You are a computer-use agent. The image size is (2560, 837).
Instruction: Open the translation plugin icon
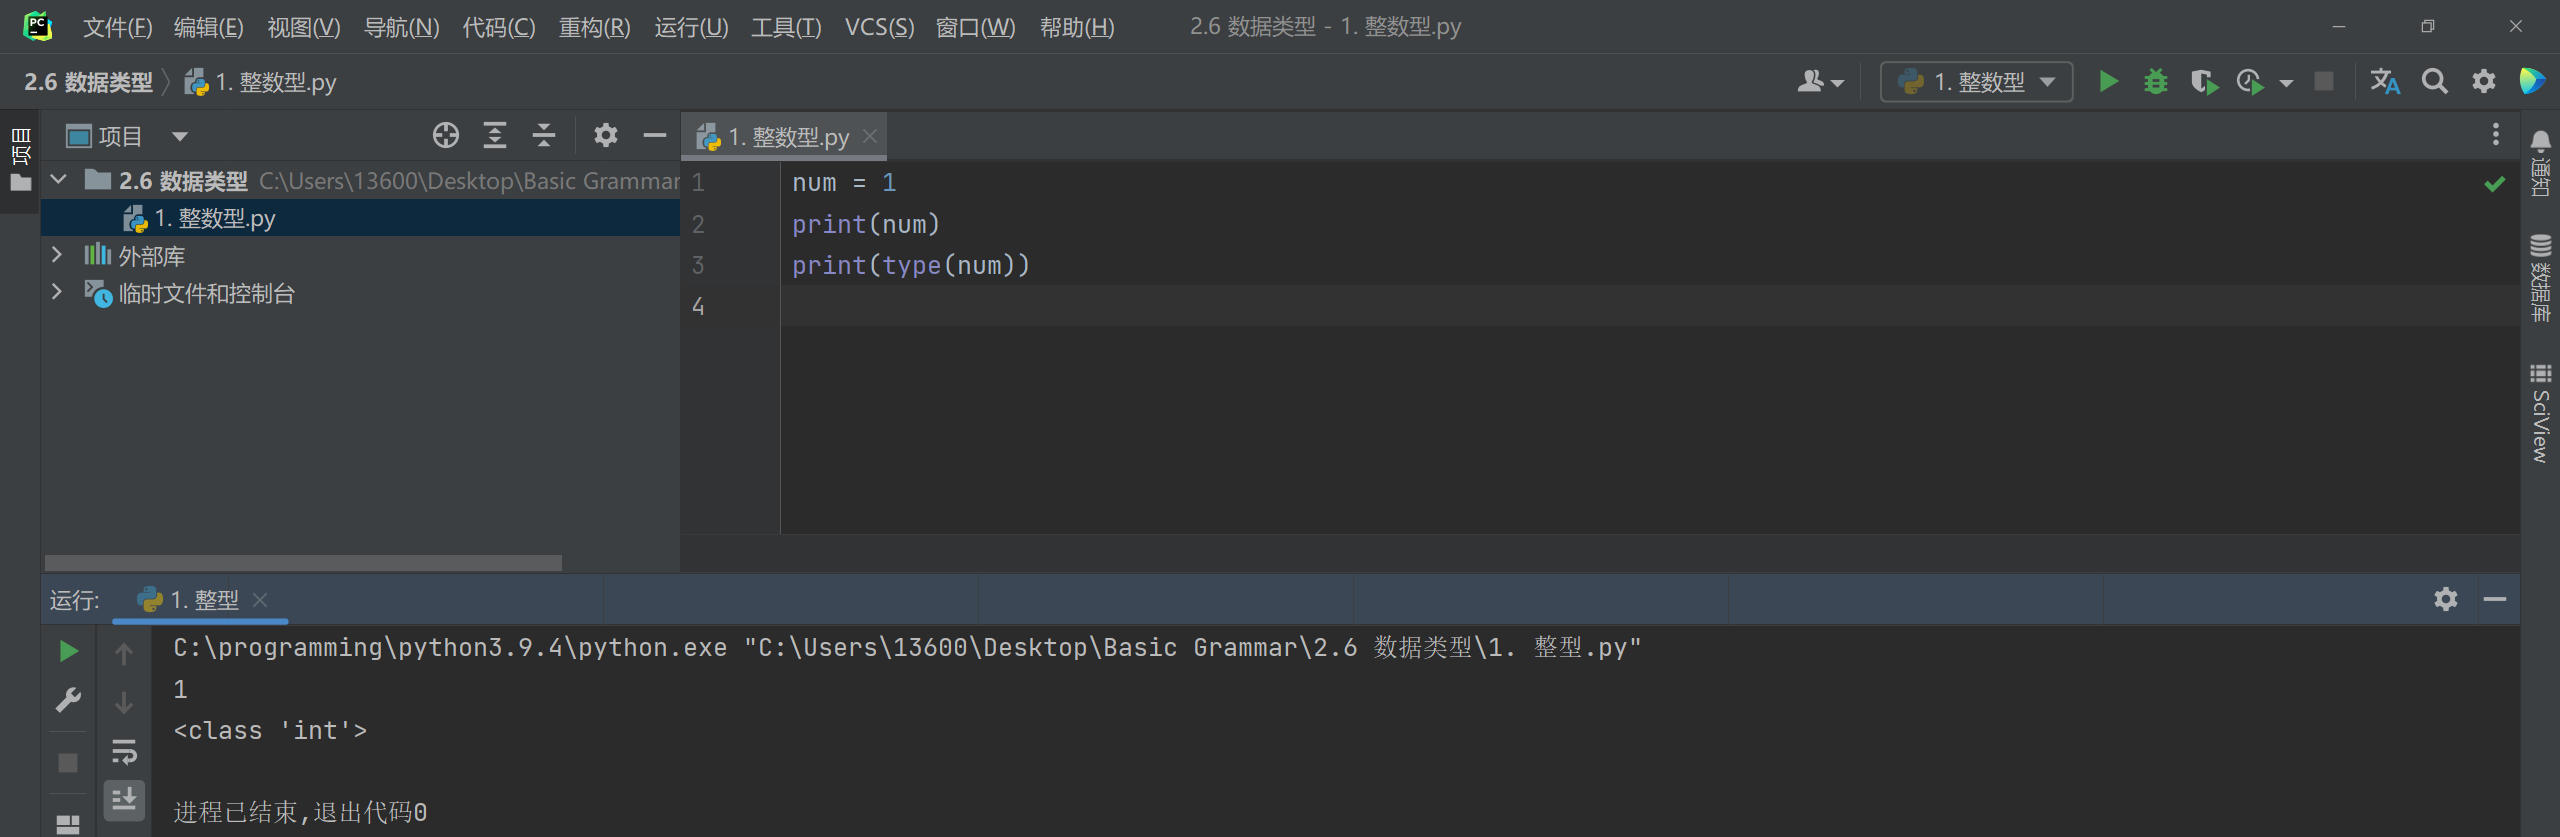coord(2384,81)
